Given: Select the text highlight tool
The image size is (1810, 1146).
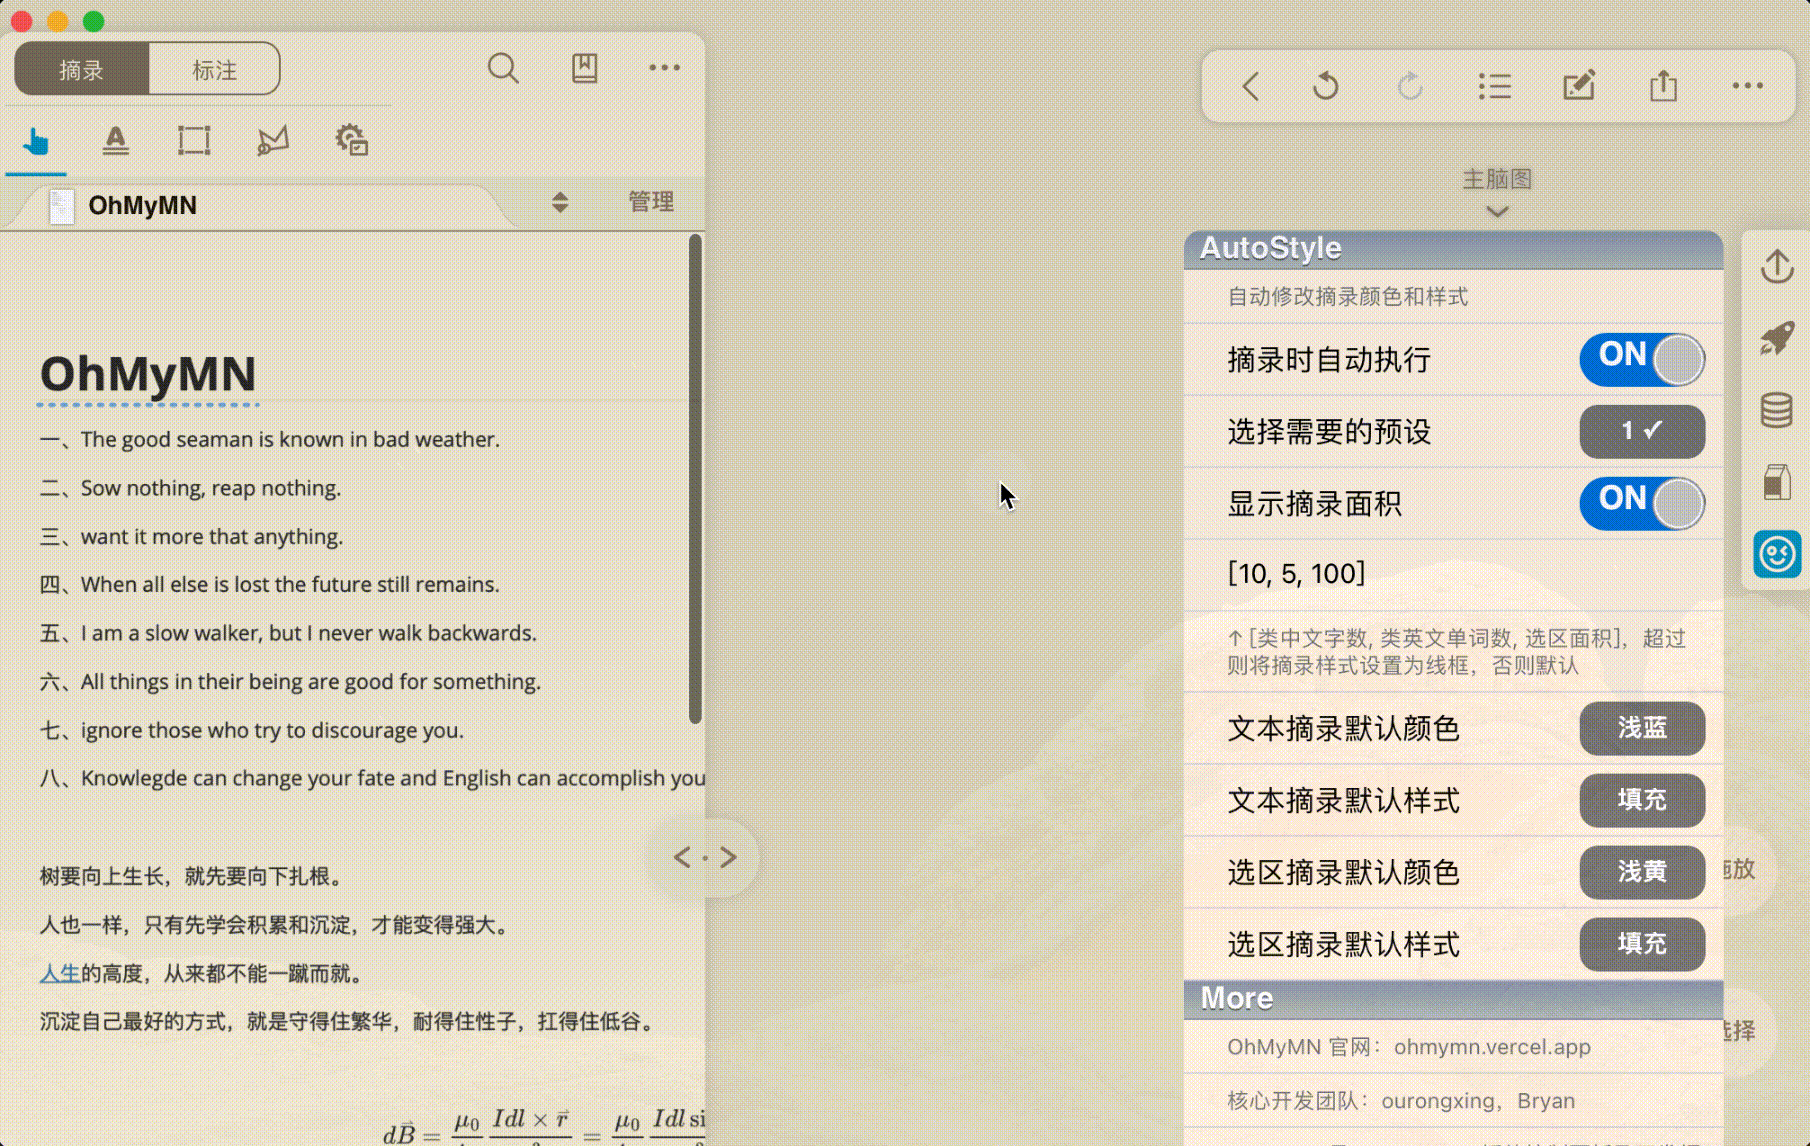Looking at the screenshot, I should pyautogui.click(x=116, y=141).
